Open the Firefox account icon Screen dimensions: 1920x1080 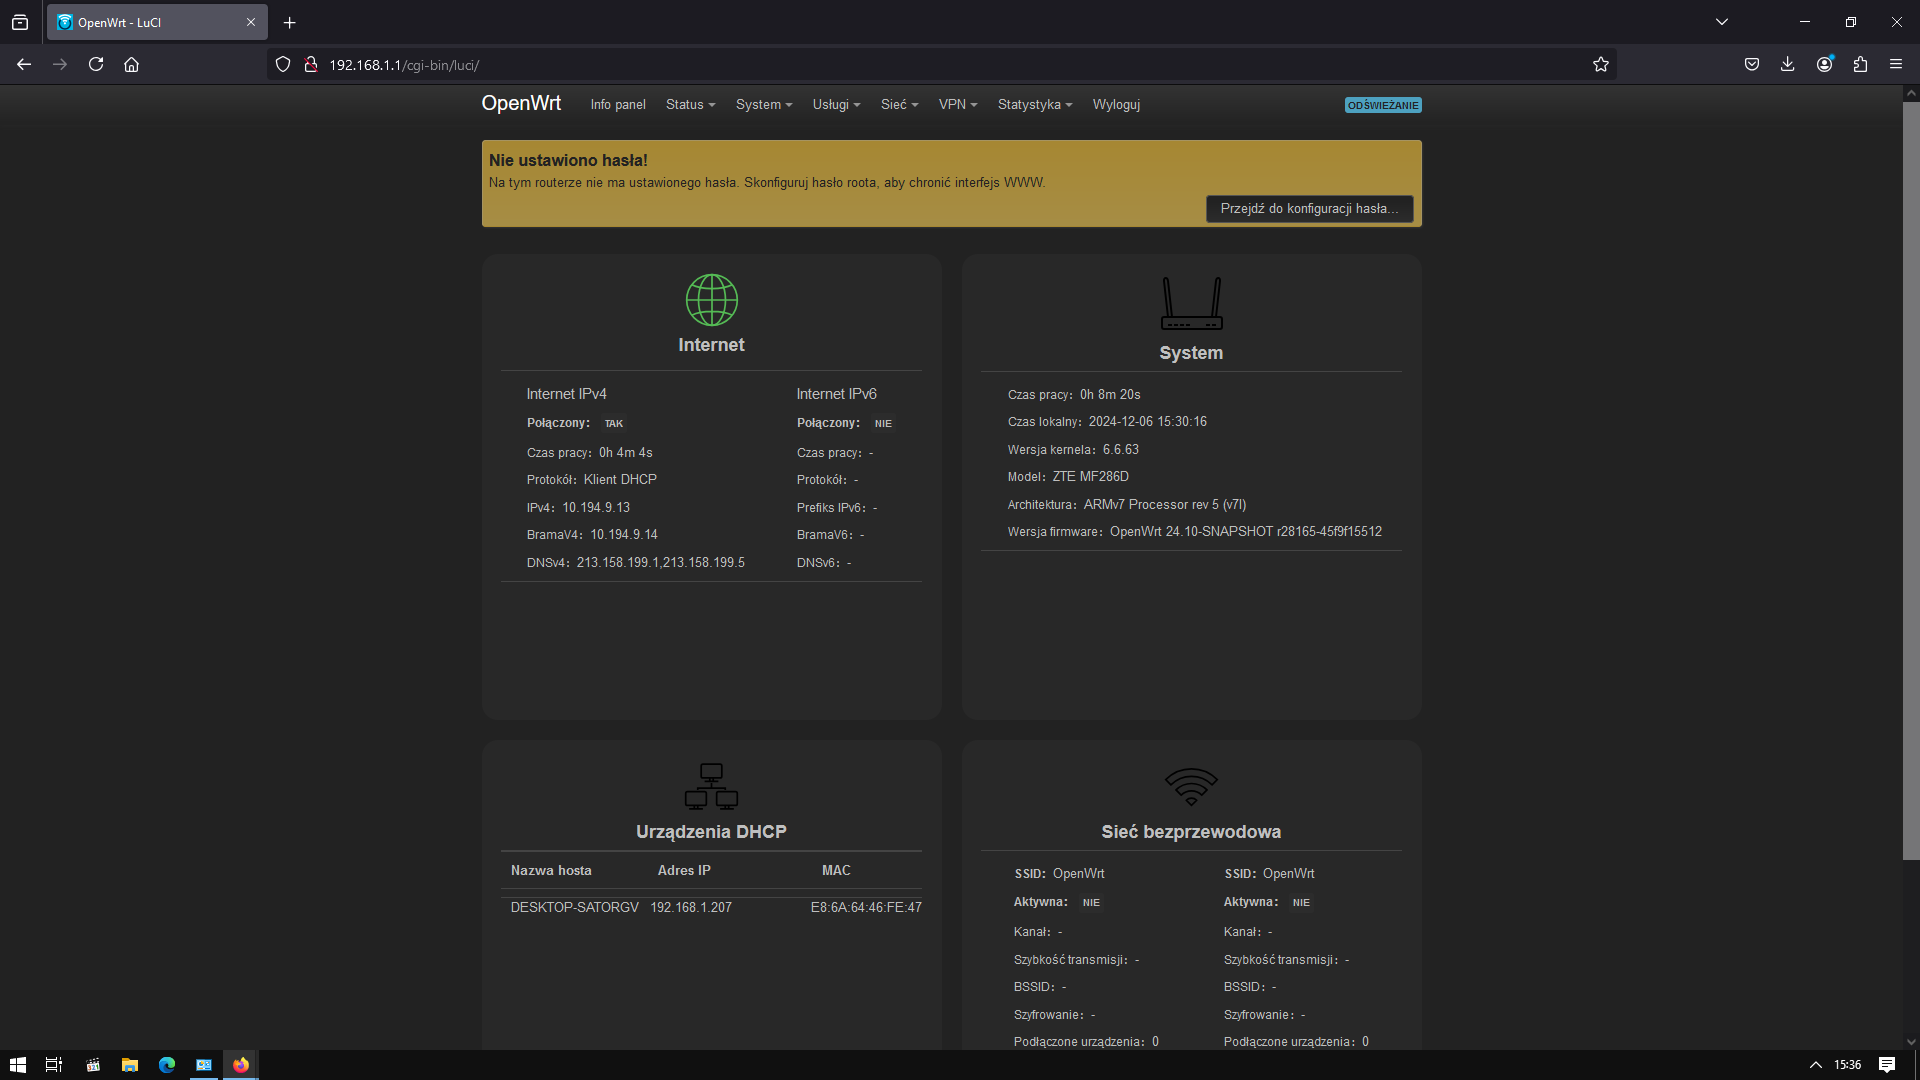(x=1825, y=64)
